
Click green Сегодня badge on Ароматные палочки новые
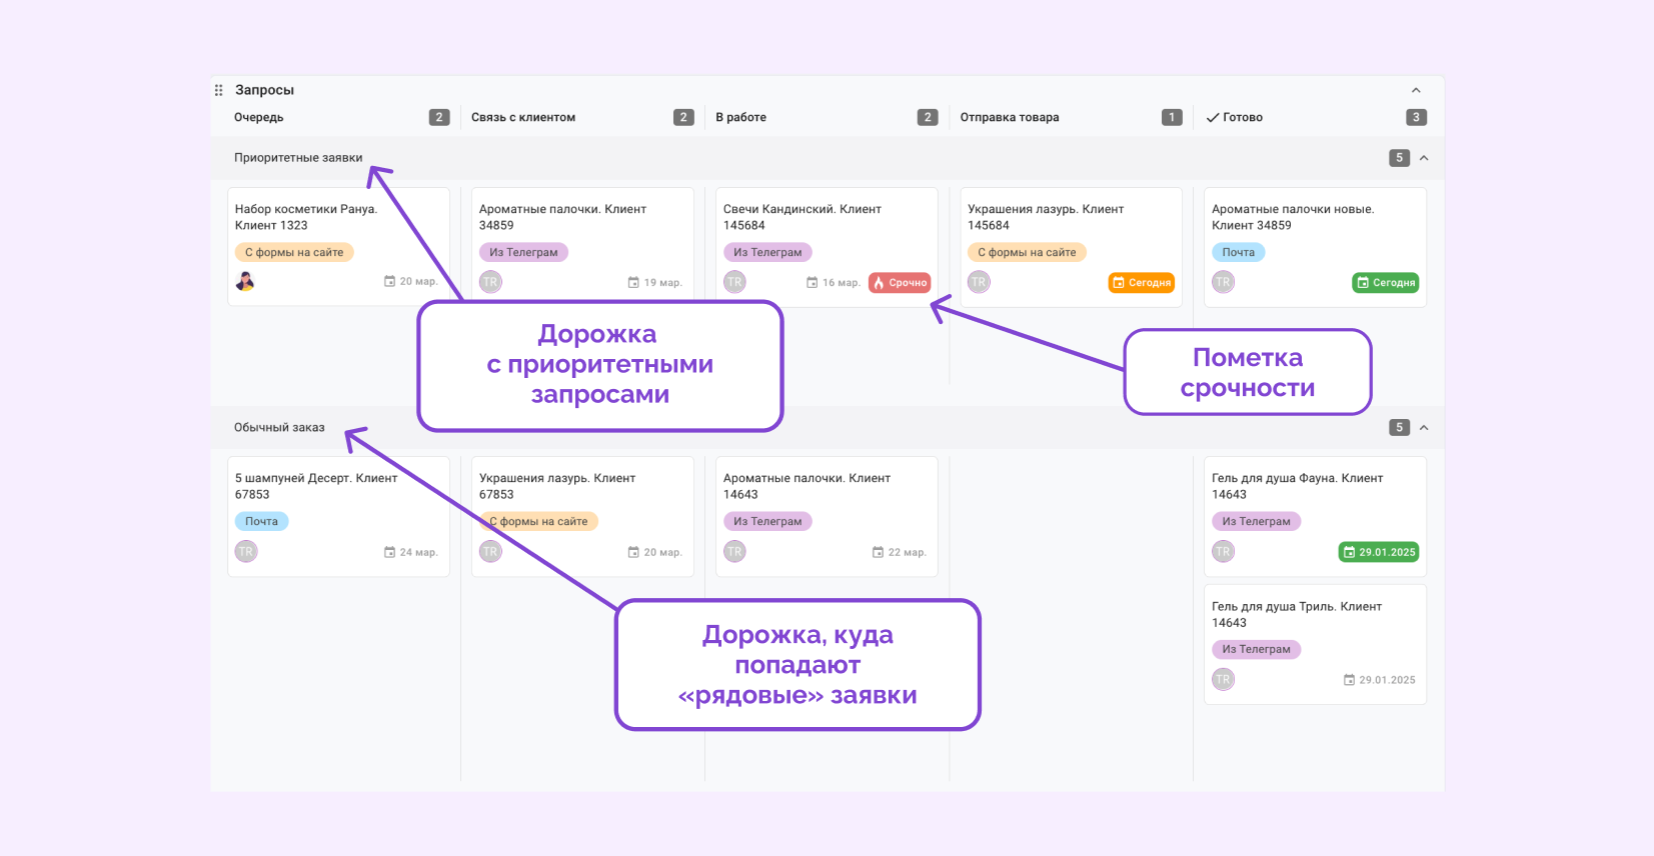click(x=1386, y=283)
